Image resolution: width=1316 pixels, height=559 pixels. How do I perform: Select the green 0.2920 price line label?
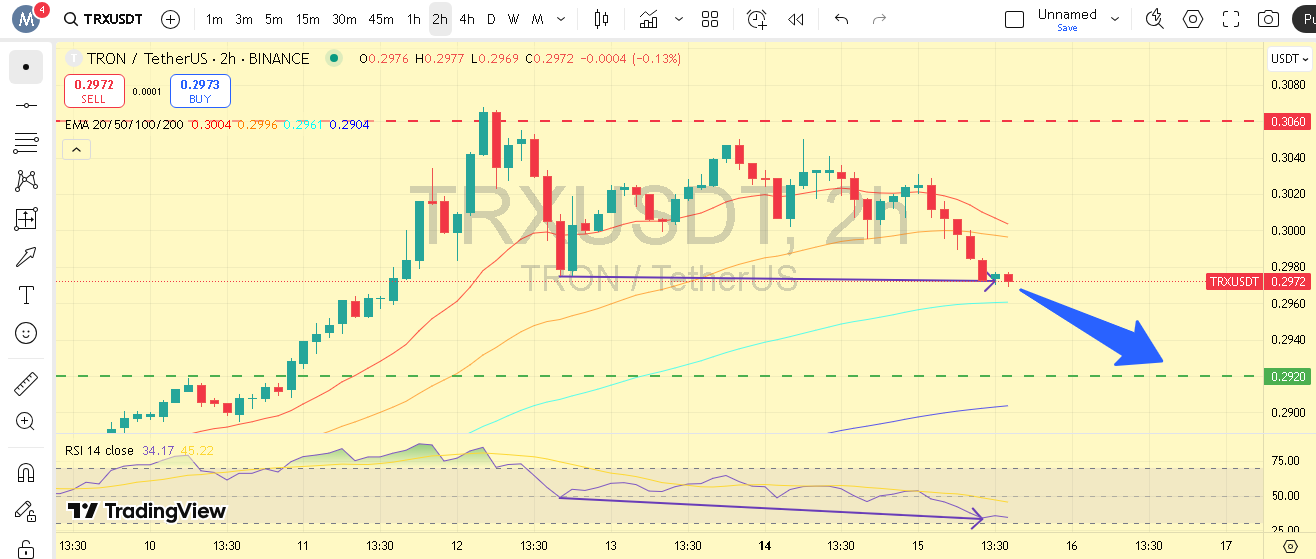coord(1288,377)
